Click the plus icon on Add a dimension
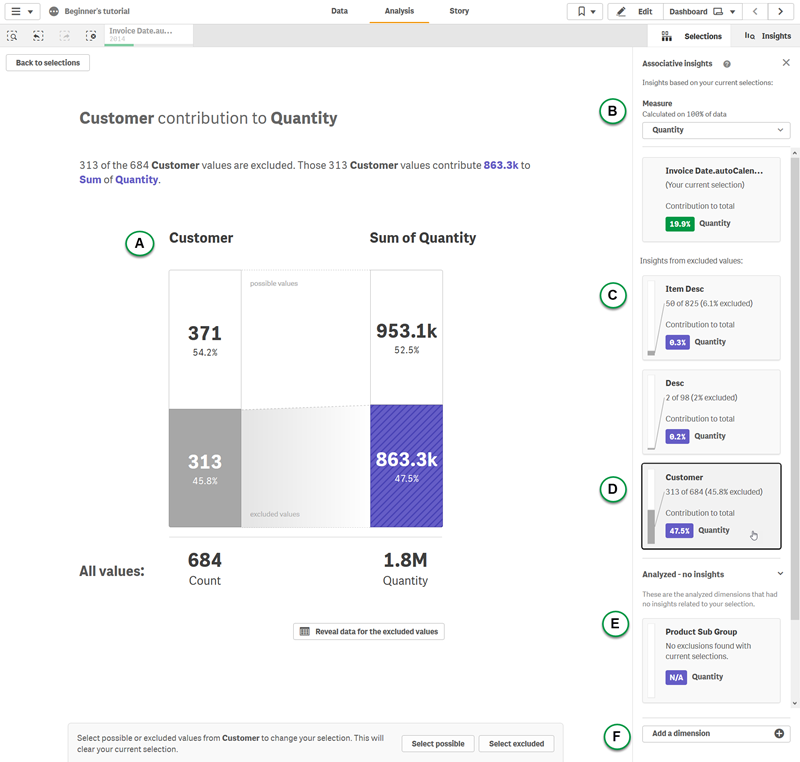The width and height of the screenshot is (800, 762). [x=779, y=734]
